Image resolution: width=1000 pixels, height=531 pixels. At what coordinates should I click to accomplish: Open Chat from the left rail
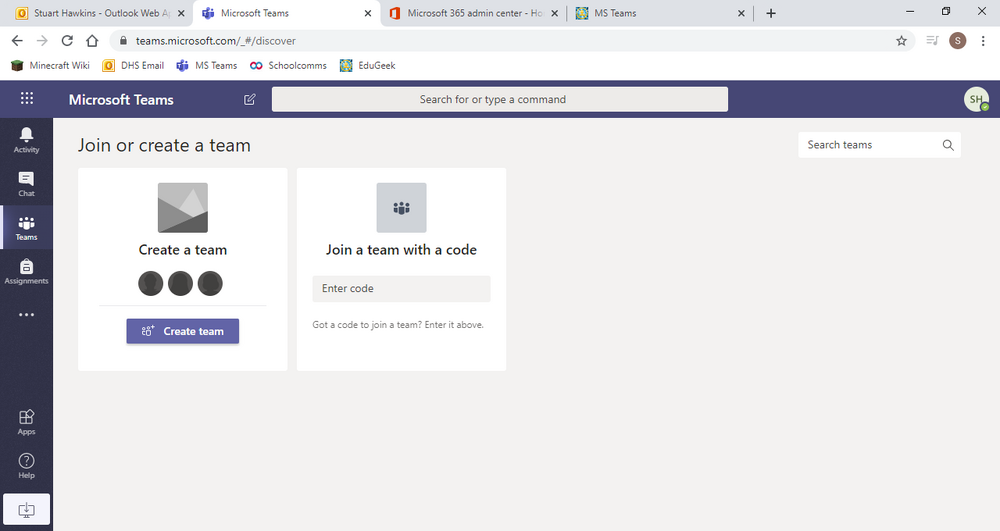(26, 184)
